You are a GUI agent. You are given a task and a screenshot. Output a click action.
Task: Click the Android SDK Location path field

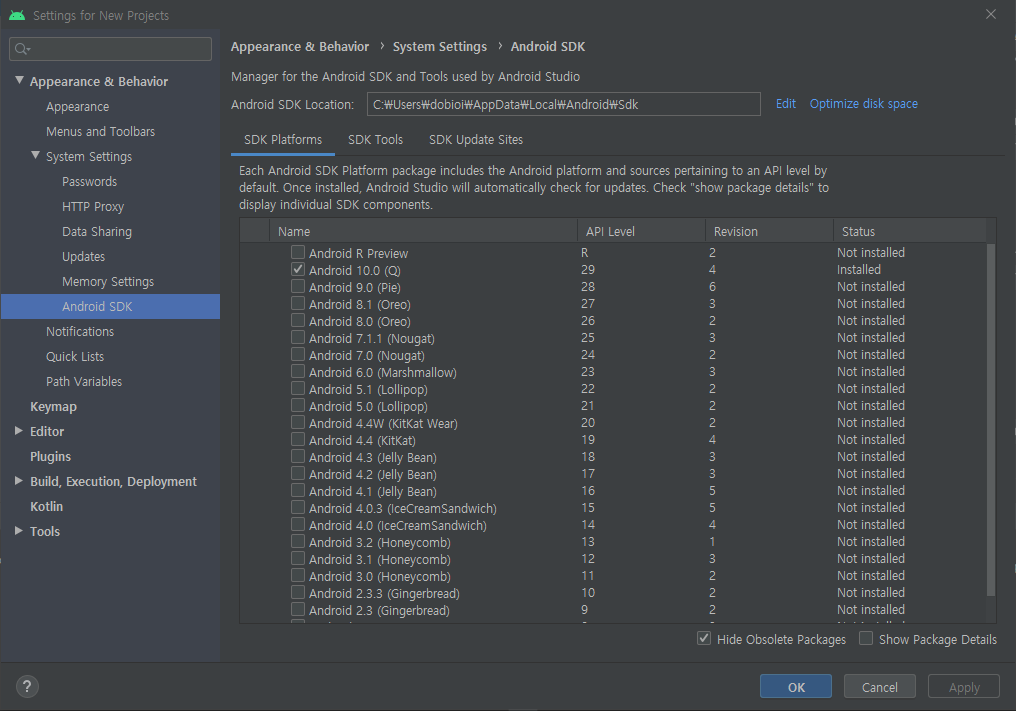pos(563,104)
